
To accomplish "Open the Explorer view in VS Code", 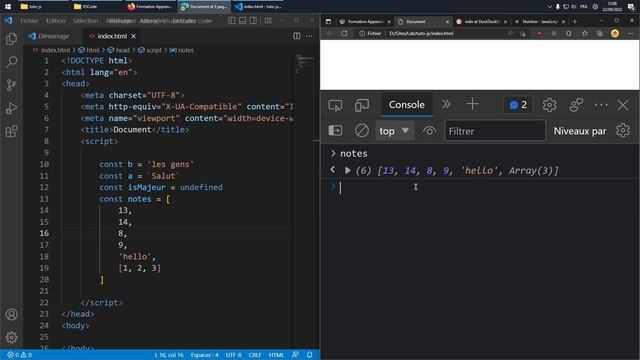I will click(11, 39).
